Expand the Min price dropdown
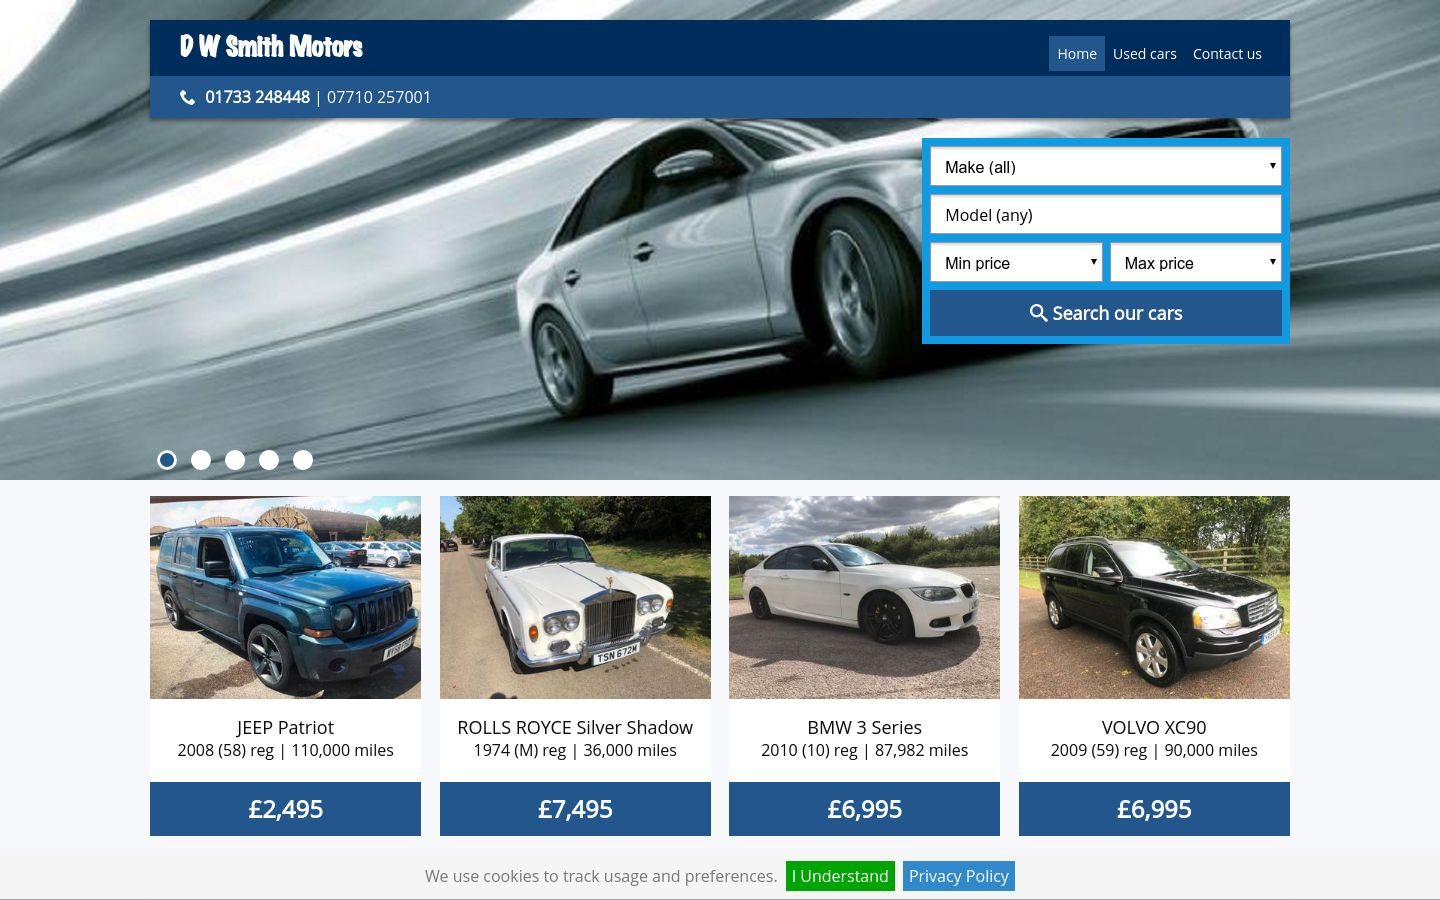This screenshot has width=1440, height=900. 1016,263
